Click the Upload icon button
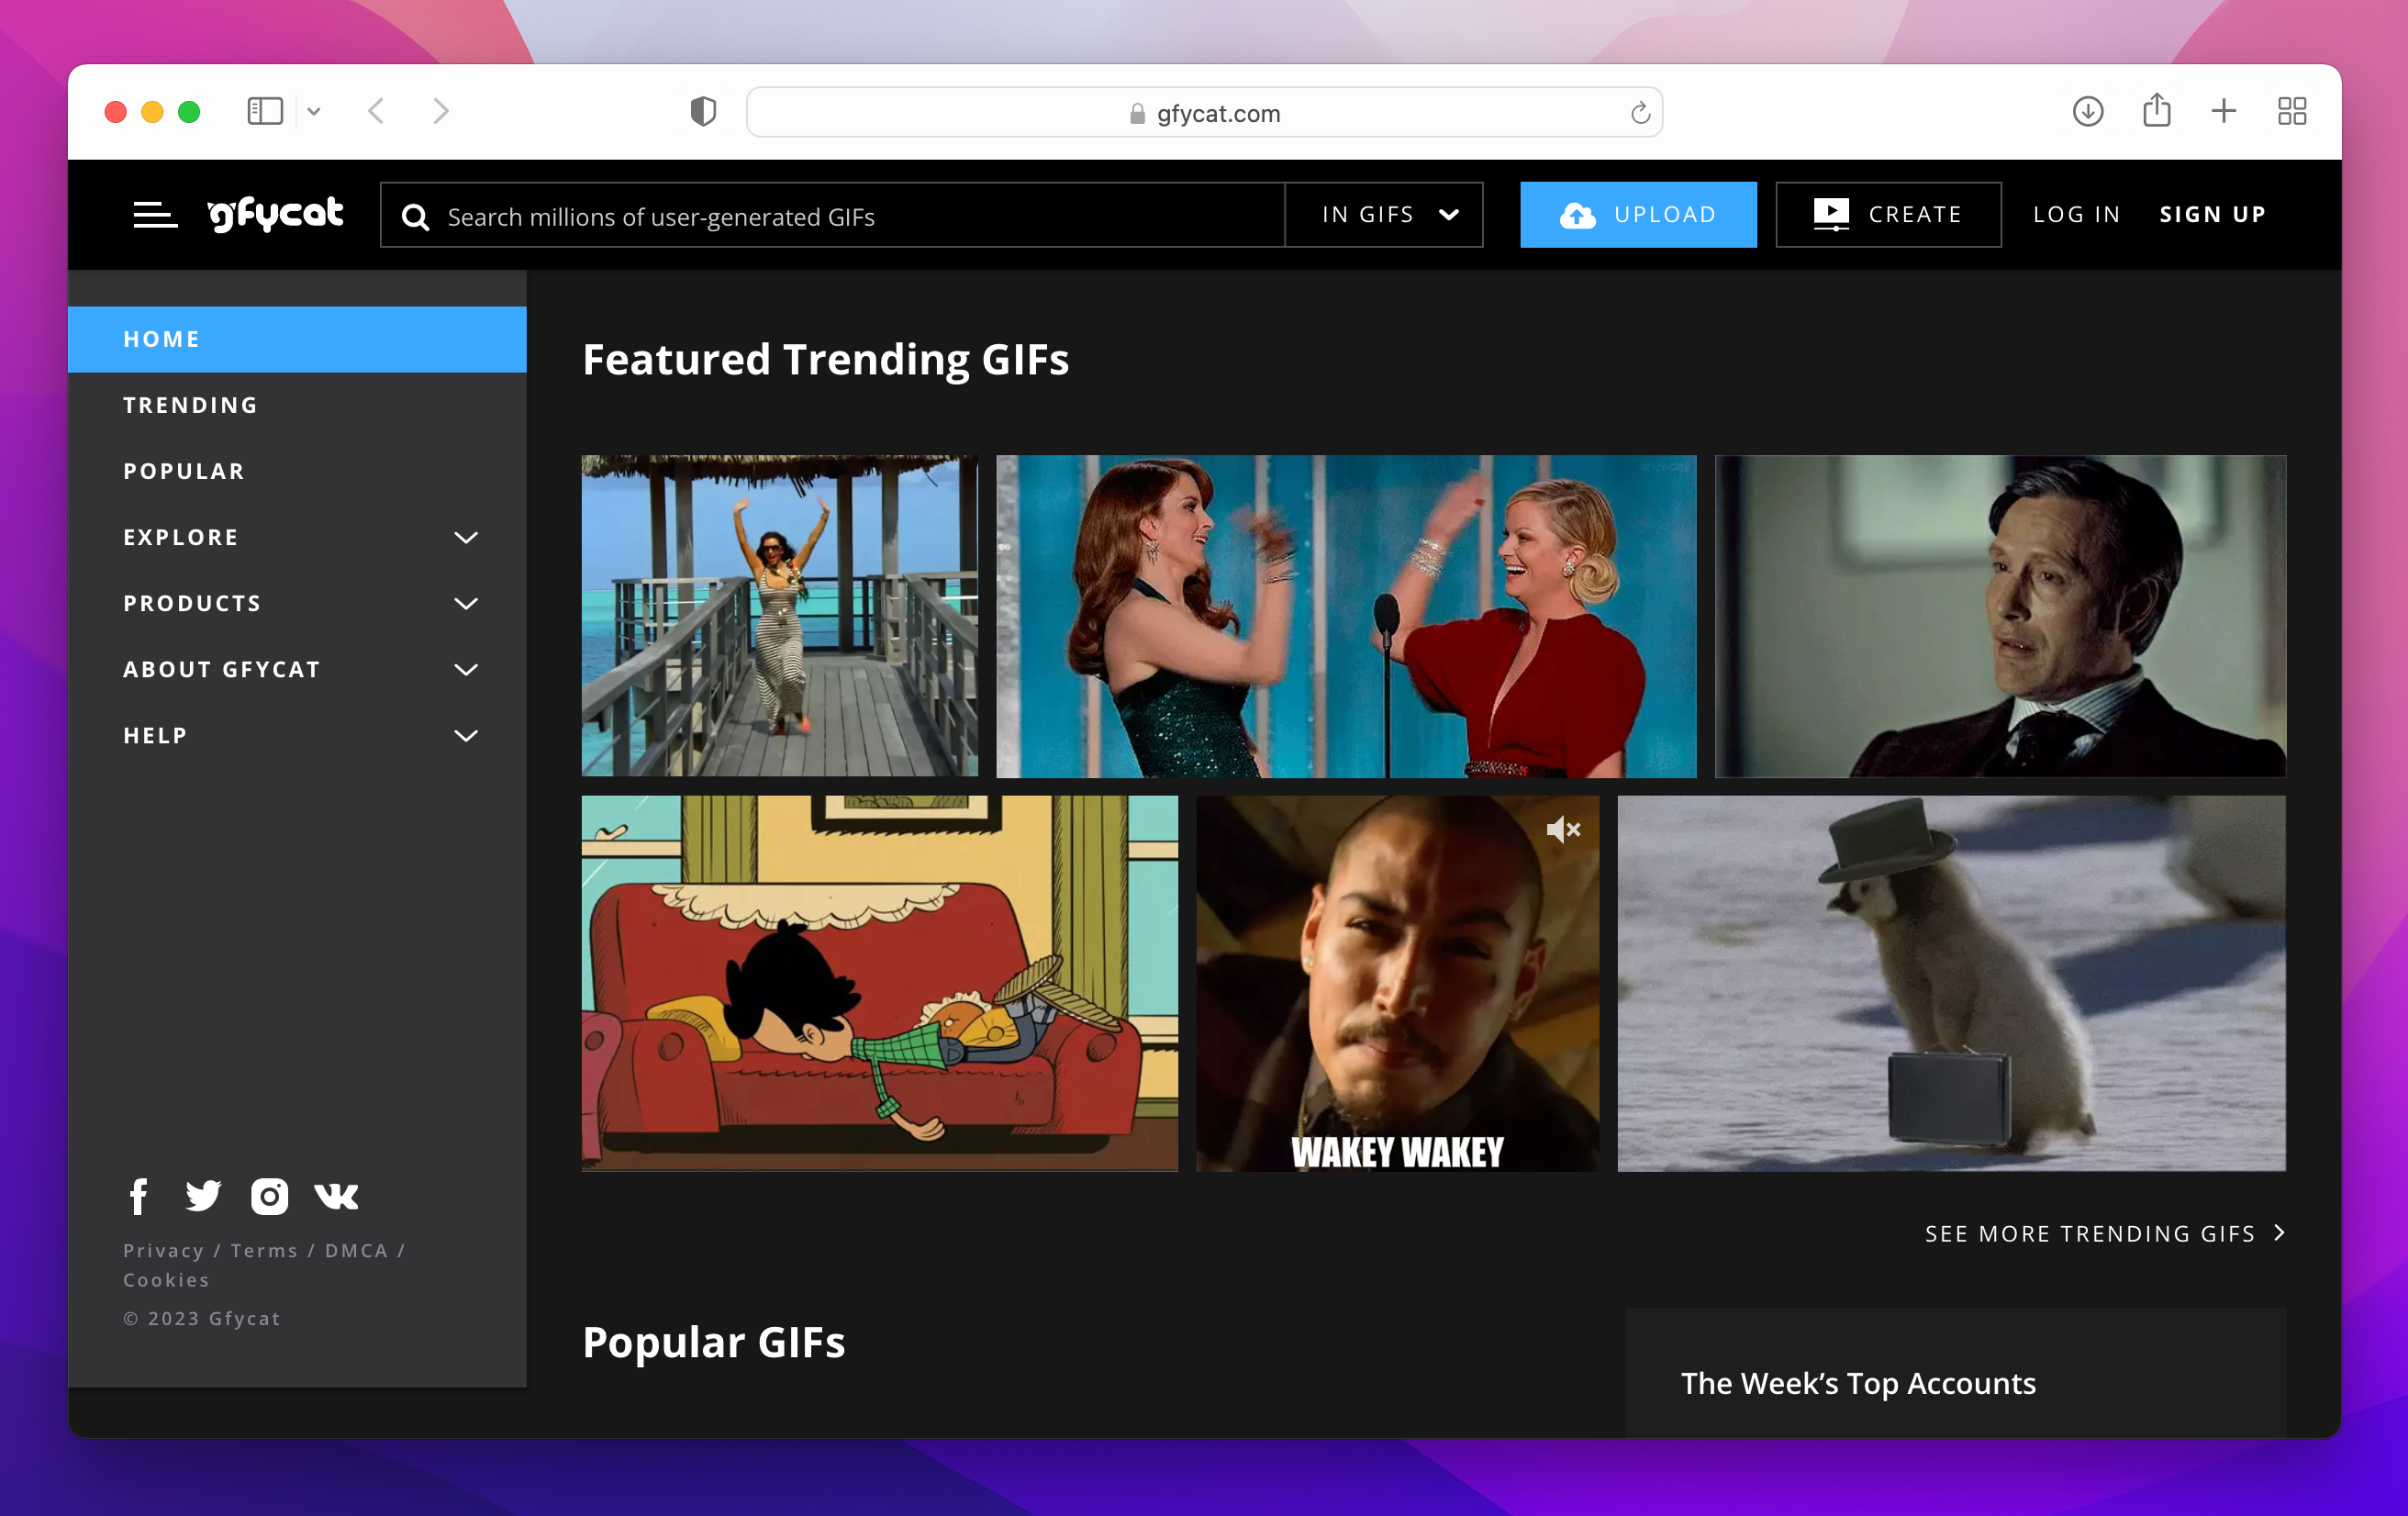This screenshot has width=2408, height=1516. pyautogui.click(x=1572, y=213)
